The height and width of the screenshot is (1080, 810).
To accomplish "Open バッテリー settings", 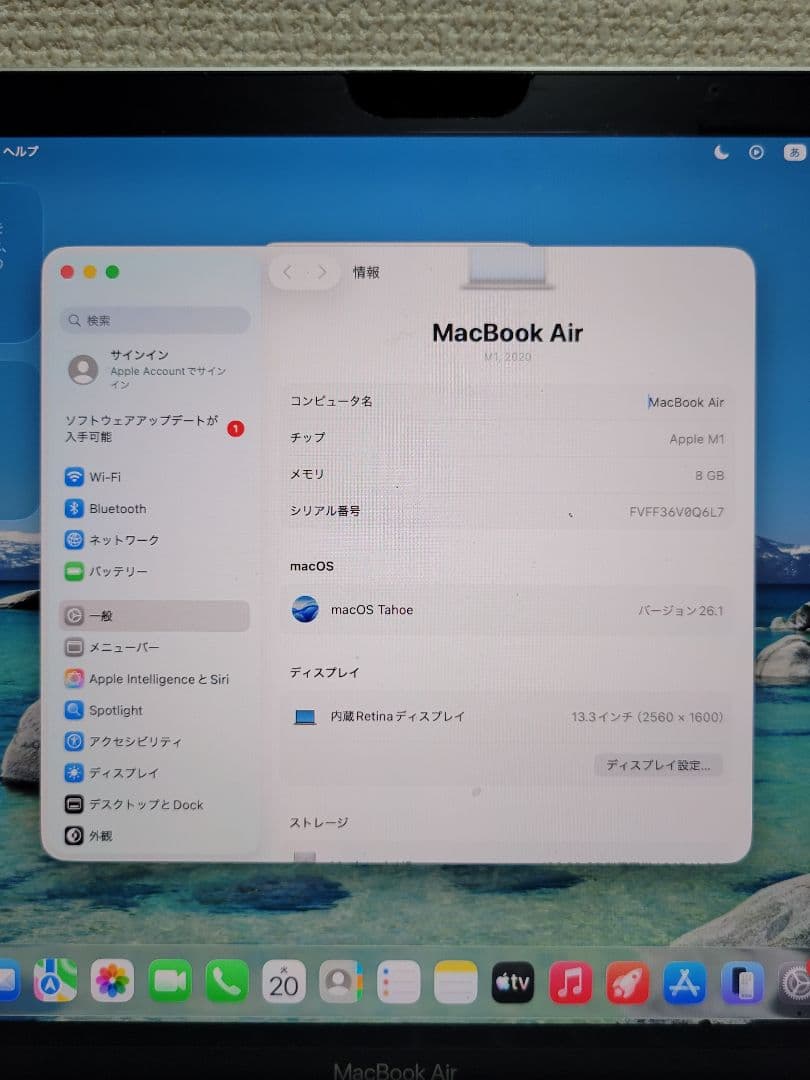I will pos(117,571).
